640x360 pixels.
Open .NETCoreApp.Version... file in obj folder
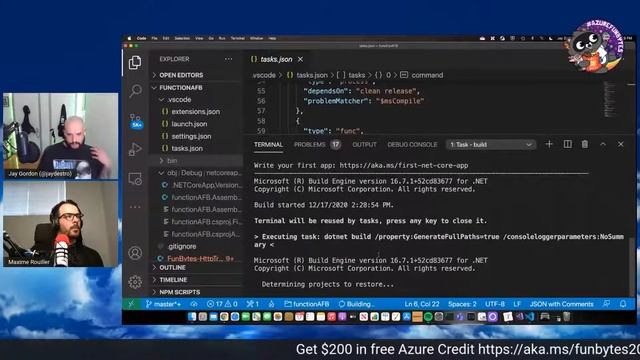[206, 185]
